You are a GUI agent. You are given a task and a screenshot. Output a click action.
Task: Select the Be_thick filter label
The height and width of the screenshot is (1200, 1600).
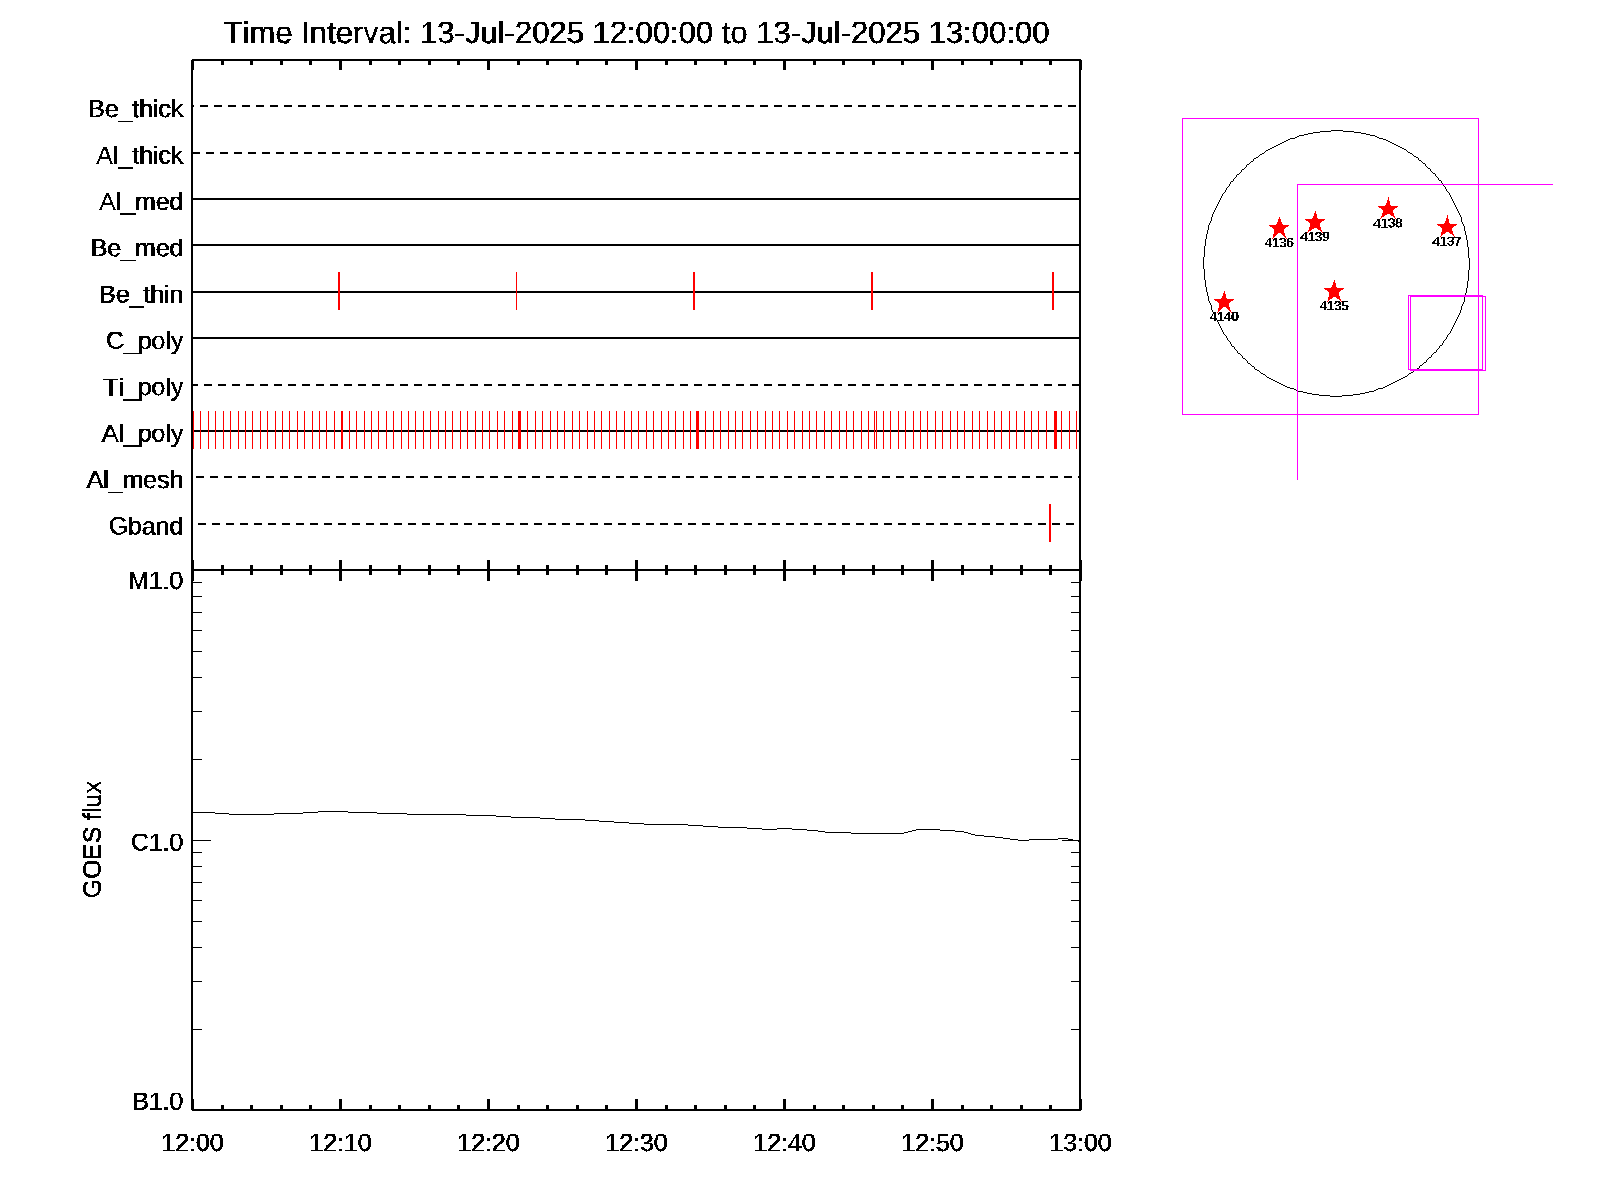tap(136, 109)
